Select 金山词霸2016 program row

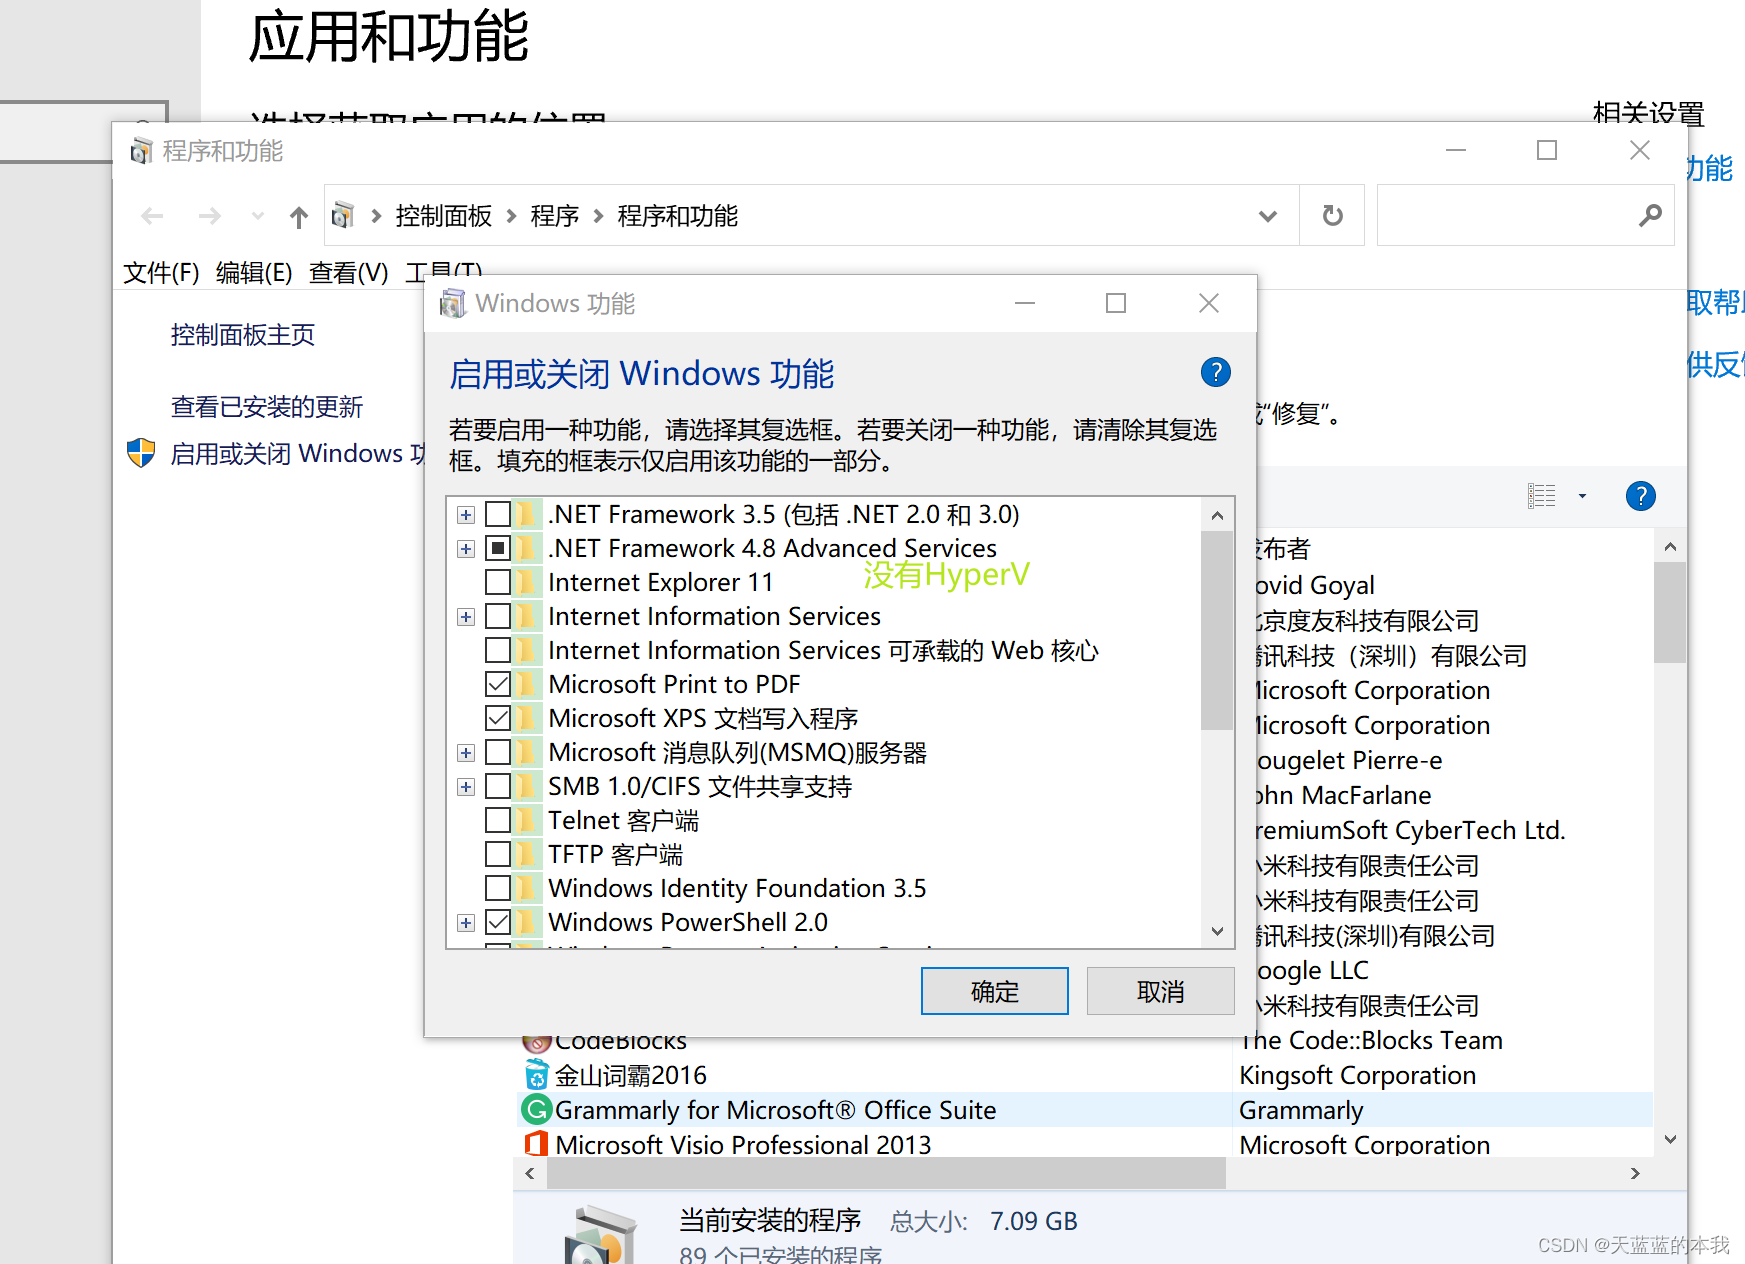tap(1085, 1075)
